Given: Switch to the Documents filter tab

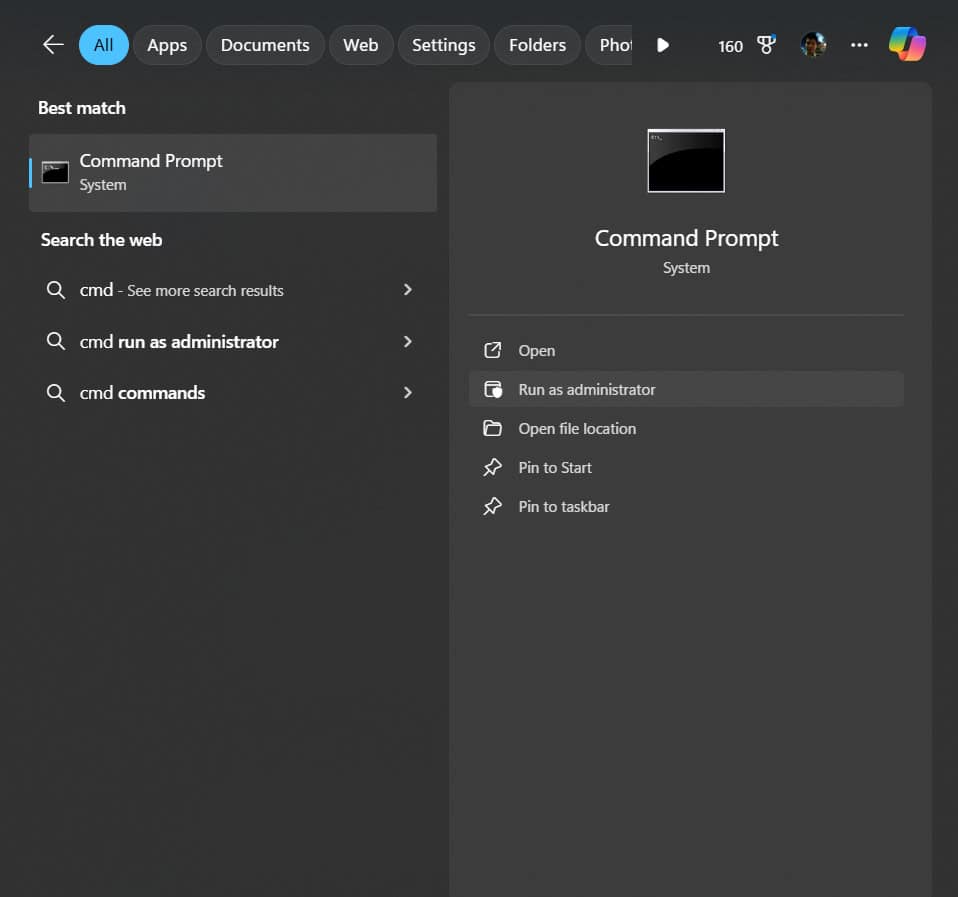Looking at the screenshot, I should click(x=265, y=45).
